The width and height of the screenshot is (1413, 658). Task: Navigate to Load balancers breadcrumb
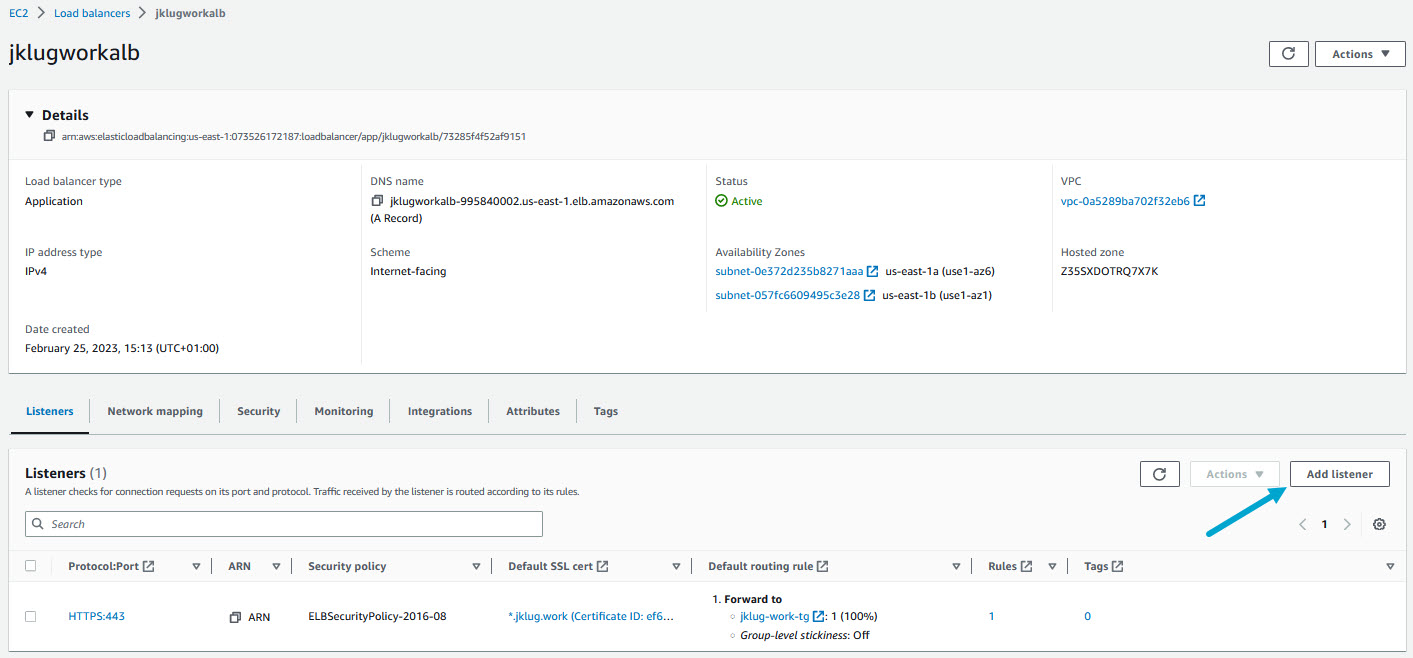click(x=92, y=13)
